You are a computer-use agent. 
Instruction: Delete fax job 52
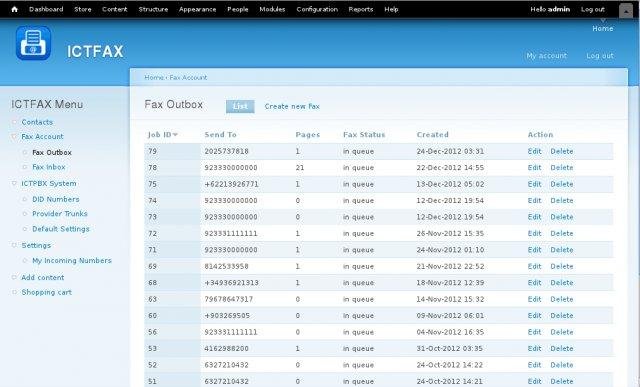tap(562, 365)
